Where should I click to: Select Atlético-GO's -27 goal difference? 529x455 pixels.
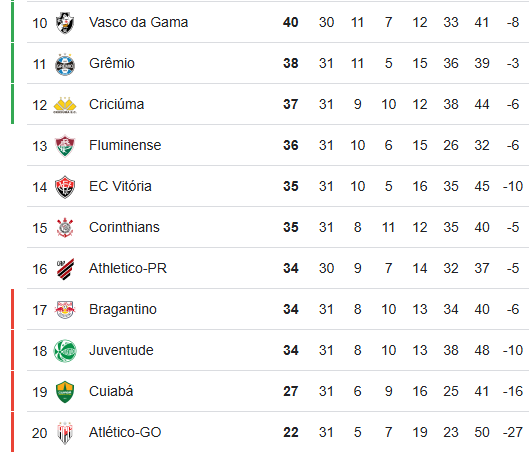(x=512, y=432)
